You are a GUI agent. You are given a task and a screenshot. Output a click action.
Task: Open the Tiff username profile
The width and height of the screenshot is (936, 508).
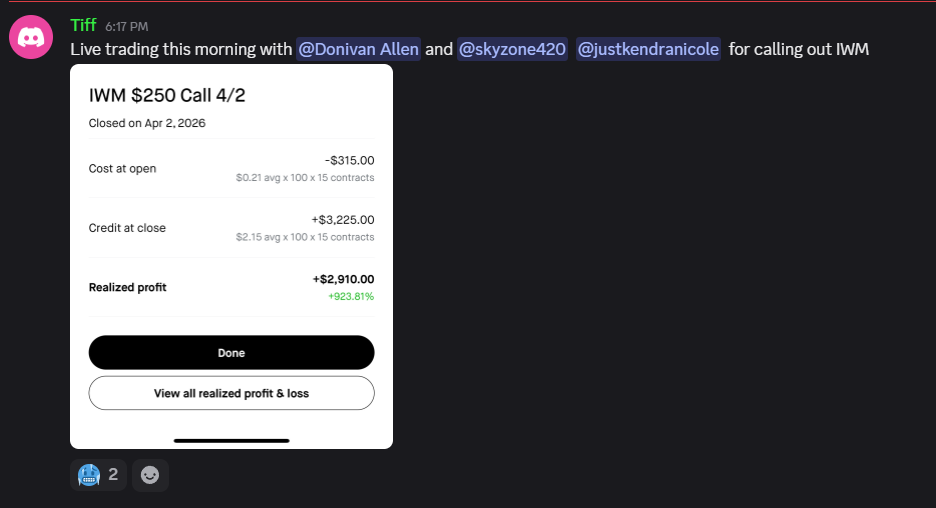[83, 24]
